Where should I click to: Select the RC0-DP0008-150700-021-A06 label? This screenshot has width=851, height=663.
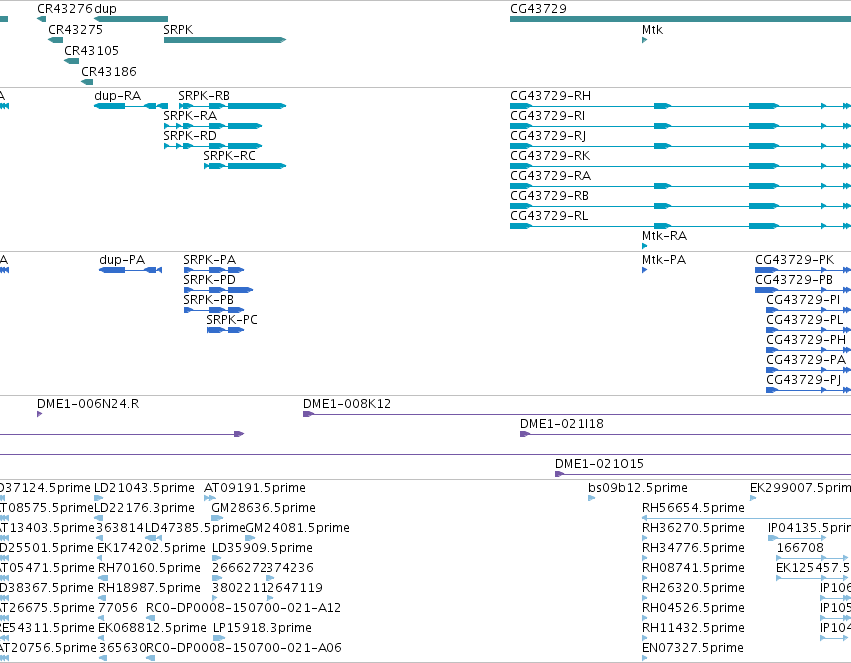click(244, 648)
